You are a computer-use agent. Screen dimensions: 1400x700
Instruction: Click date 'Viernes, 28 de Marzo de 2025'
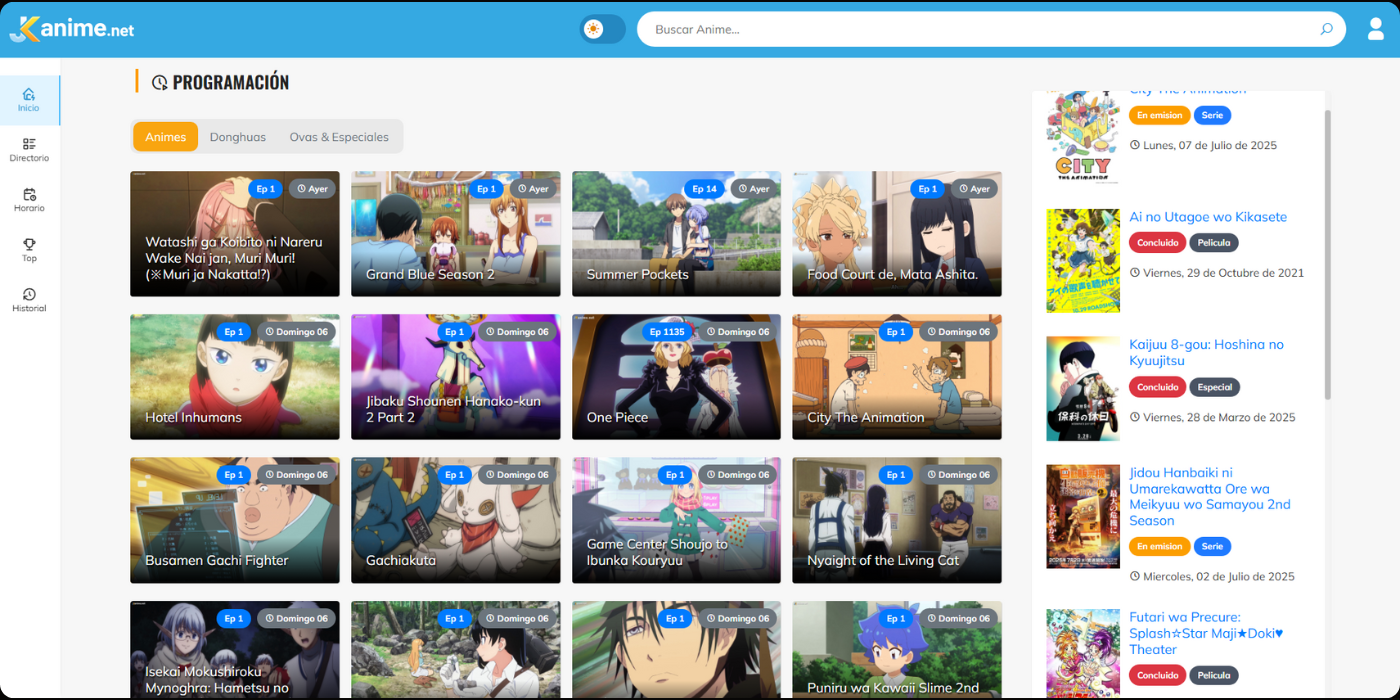[1213, 418]
